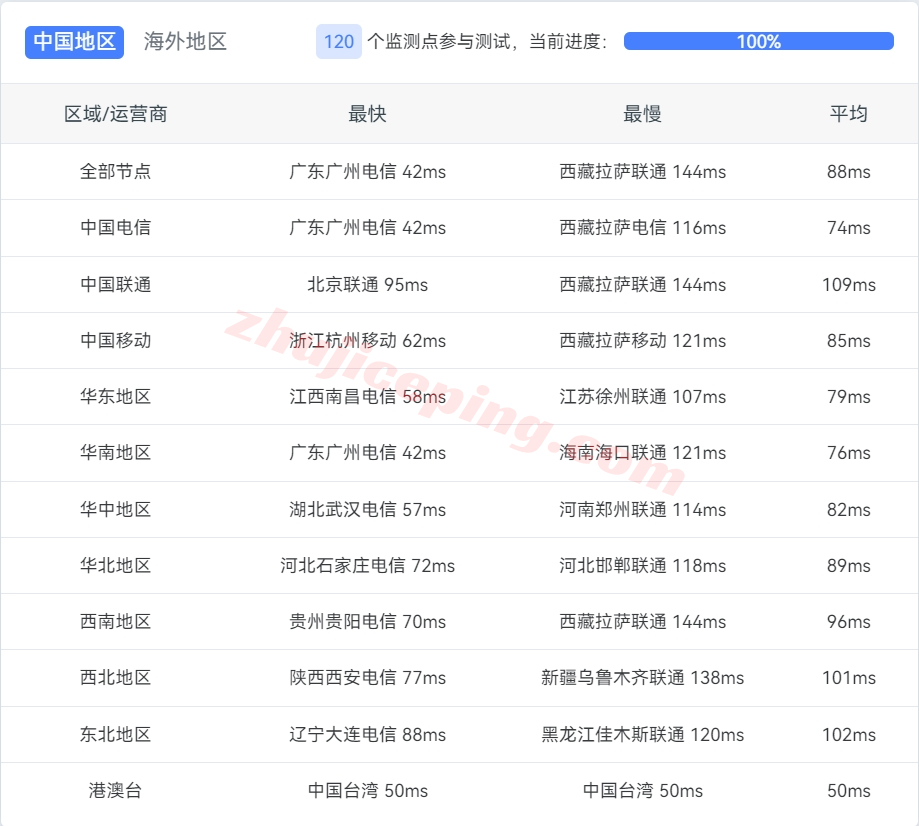Select the 华中地区 row label

tap(115, 509)
